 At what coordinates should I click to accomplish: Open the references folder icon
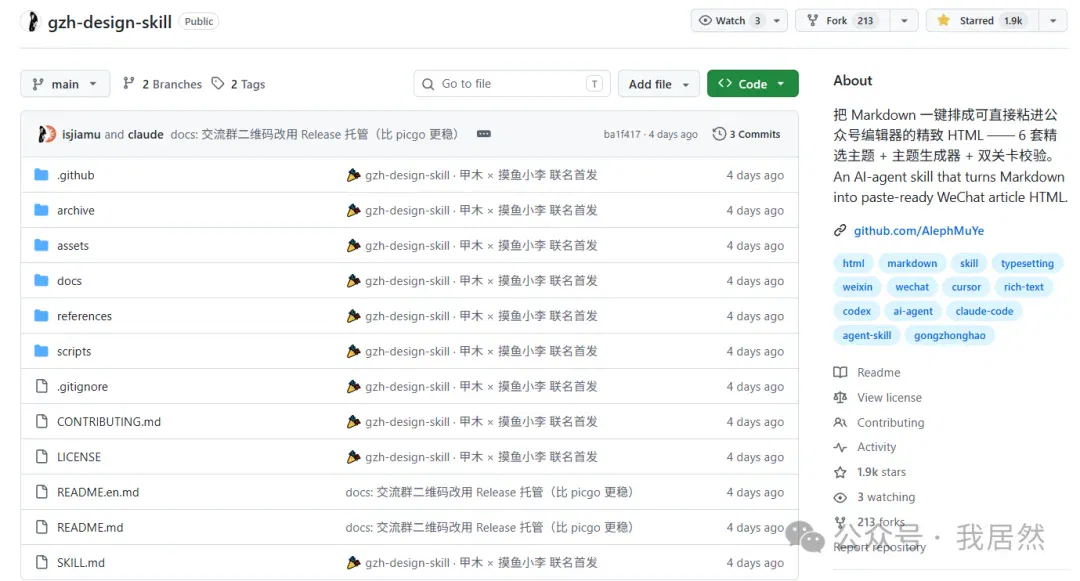[x=41, y=315]
